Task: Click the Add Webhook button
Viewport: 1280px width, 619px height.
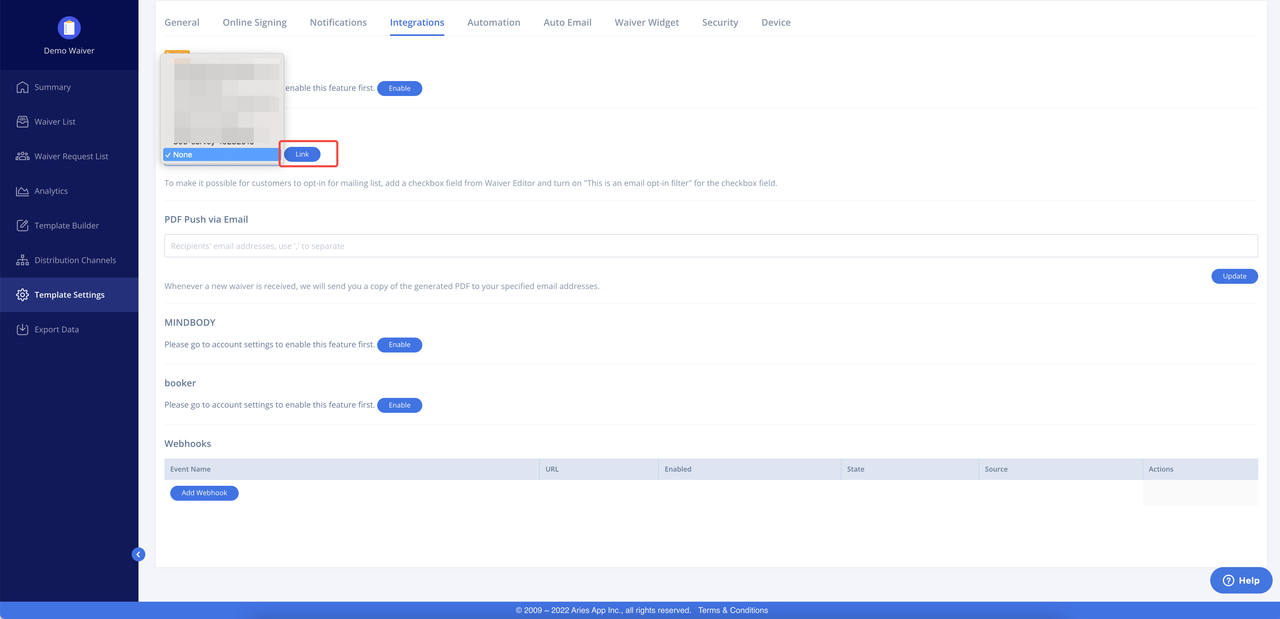Action: 204,493
